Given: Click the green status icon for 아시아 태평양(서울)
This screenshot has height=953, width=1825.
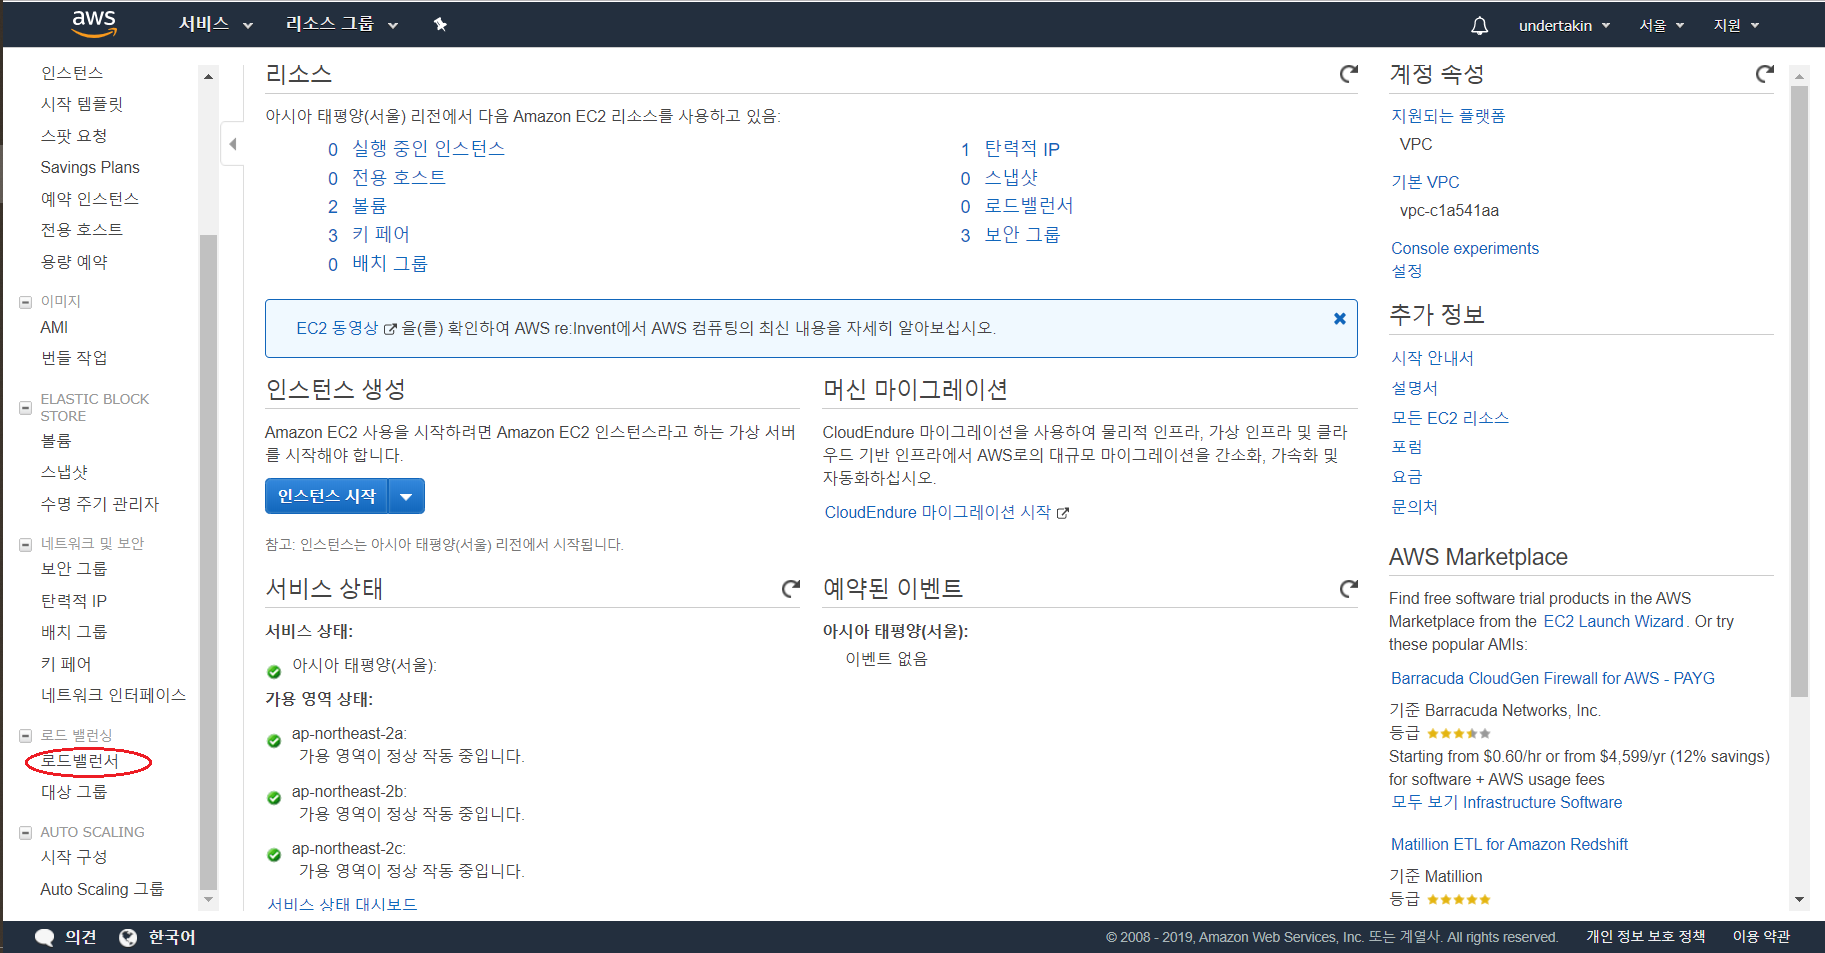Looking at the screenshot, I should pyautogui.click(x=274, y=672).
